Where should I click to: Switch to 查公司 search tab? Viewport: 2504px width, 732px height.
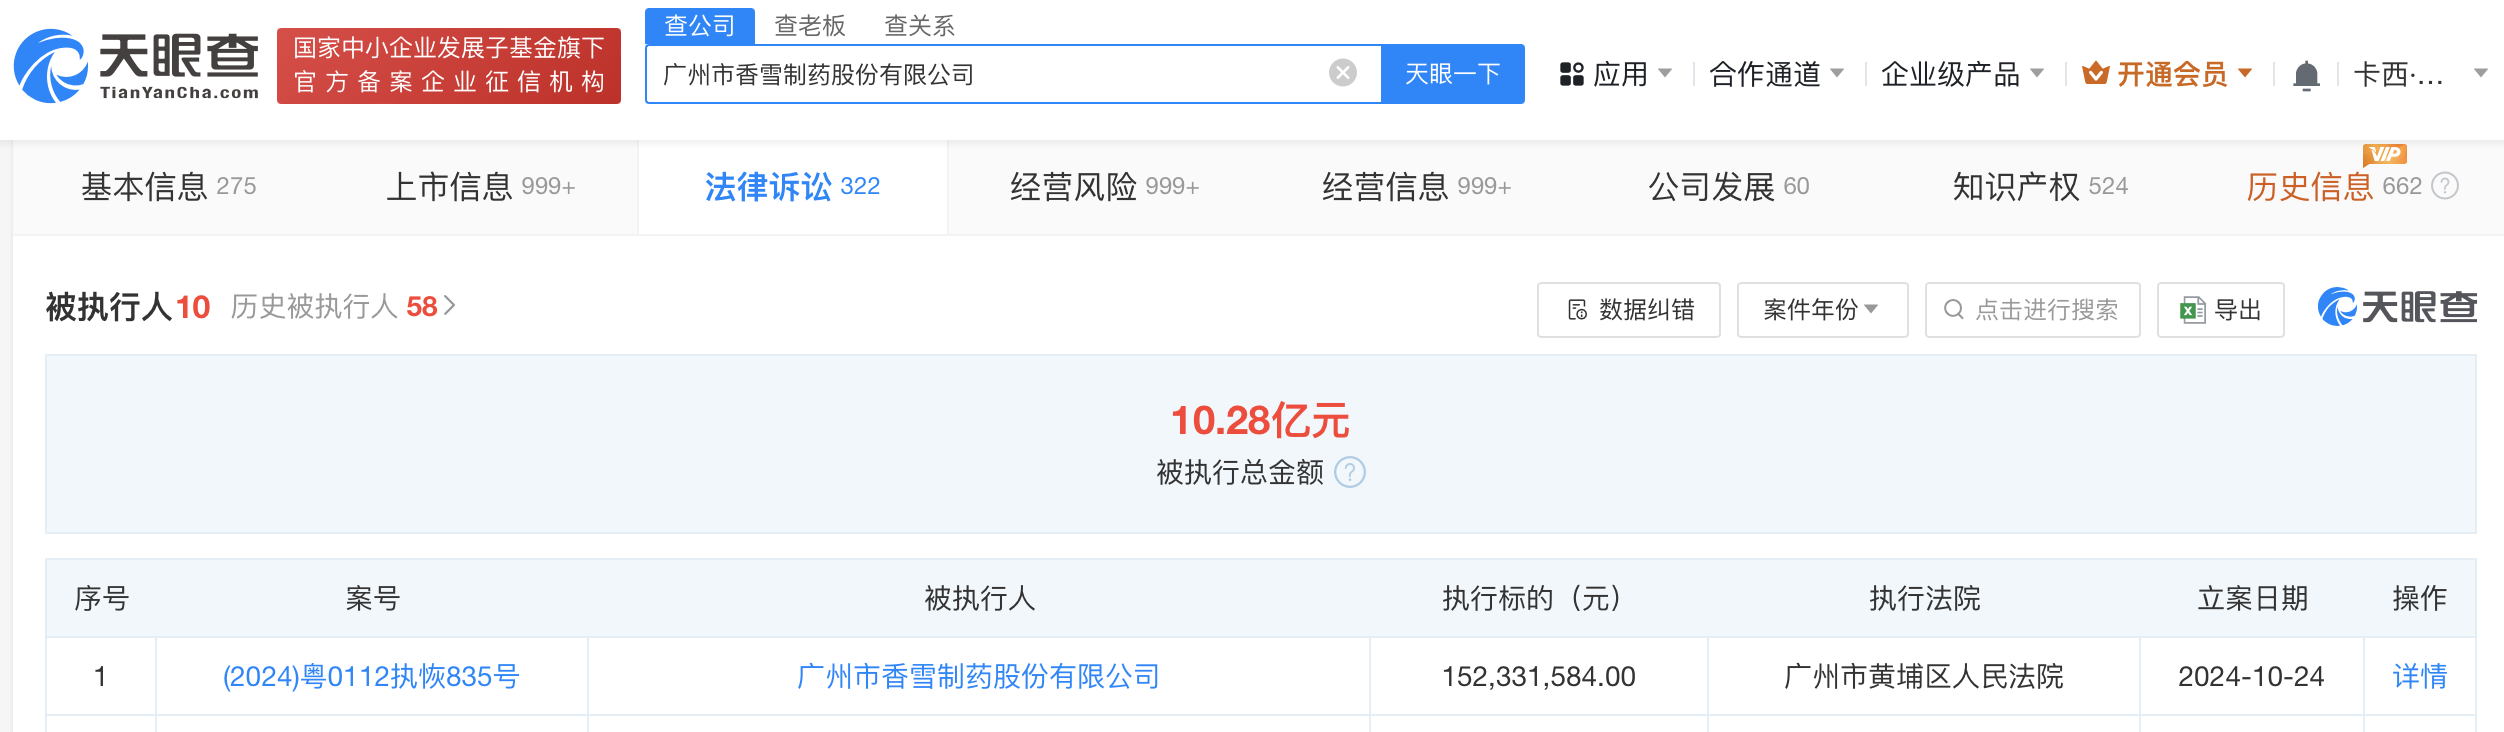[x=700, y=25]
